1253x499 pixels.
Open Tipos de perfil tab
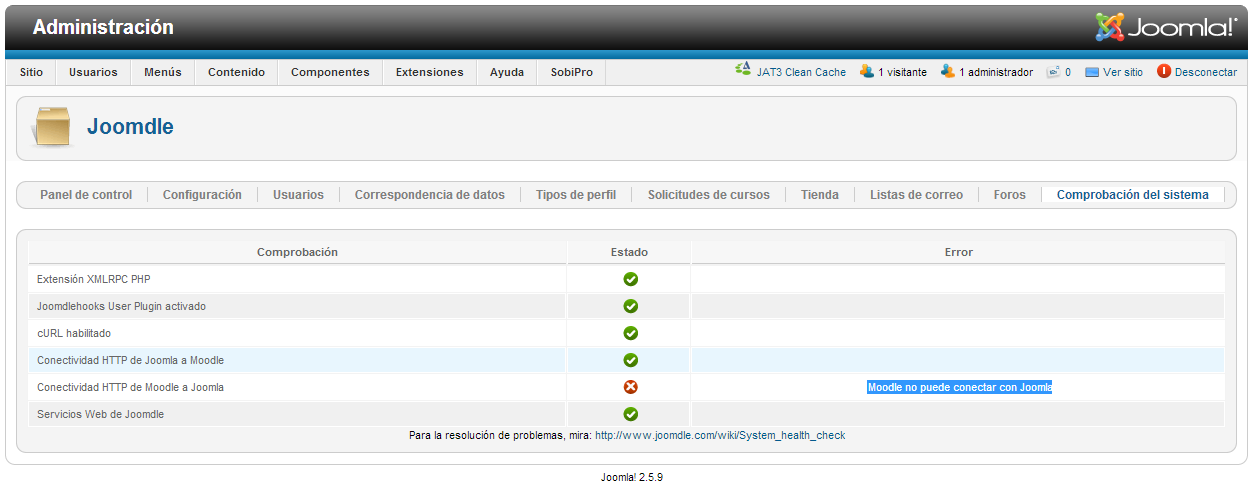click(576, 195)
